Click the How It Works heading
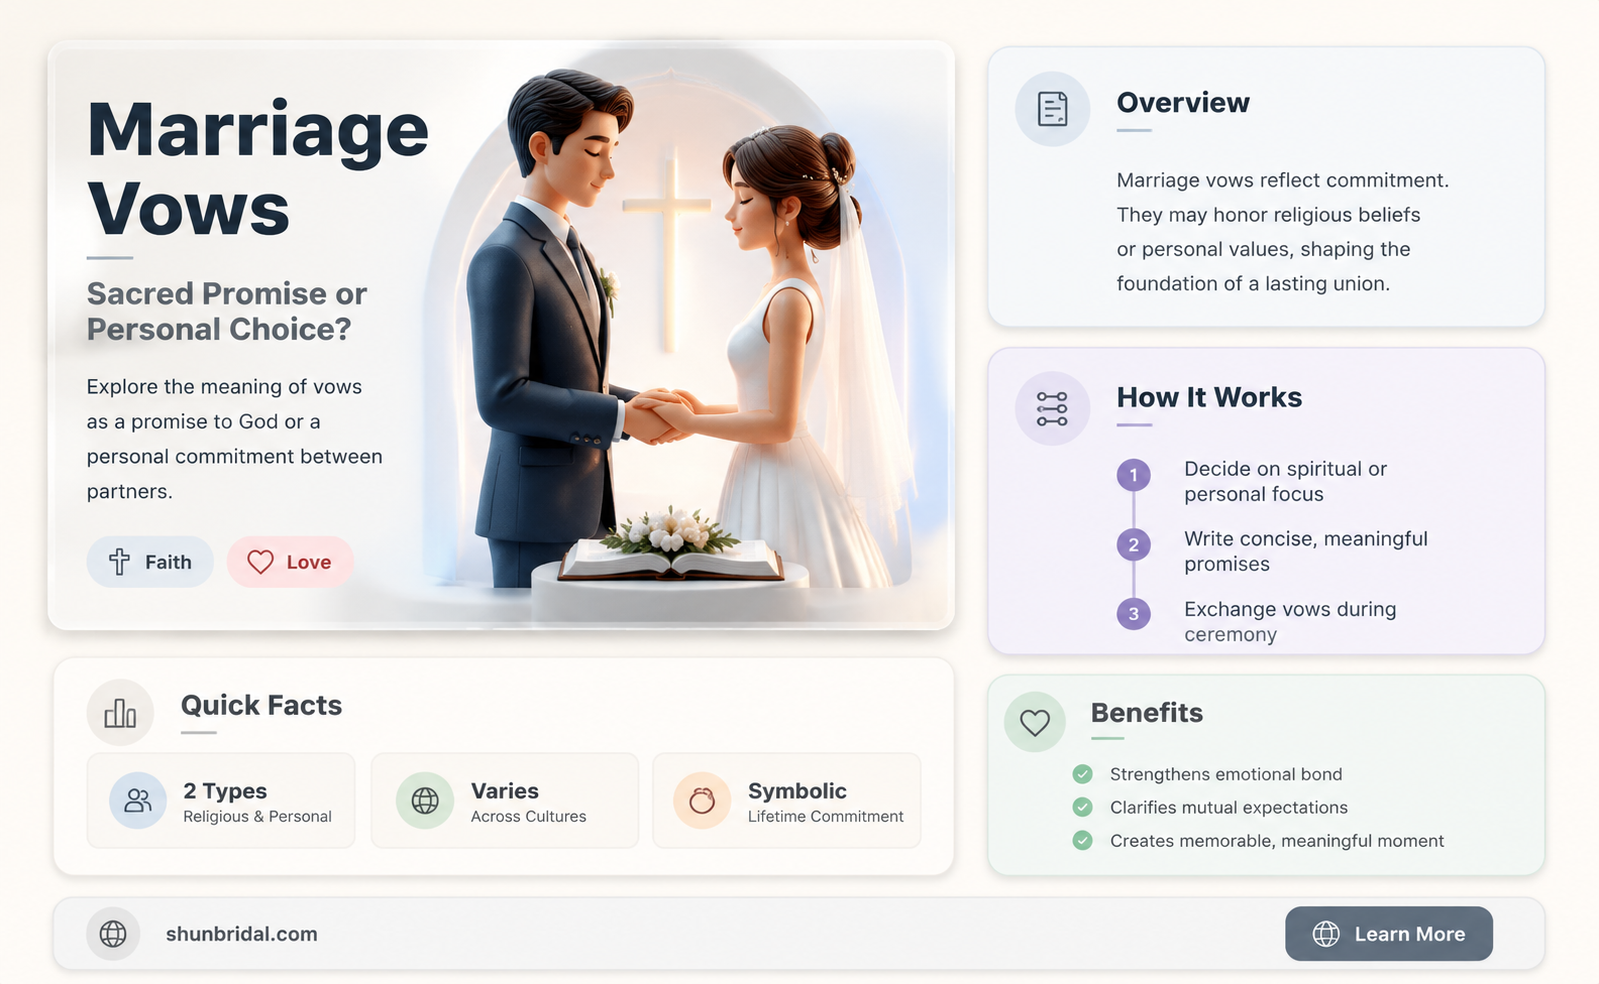Image resolution: width=1599 pixels, height=984 pixels. point(1209,398)
